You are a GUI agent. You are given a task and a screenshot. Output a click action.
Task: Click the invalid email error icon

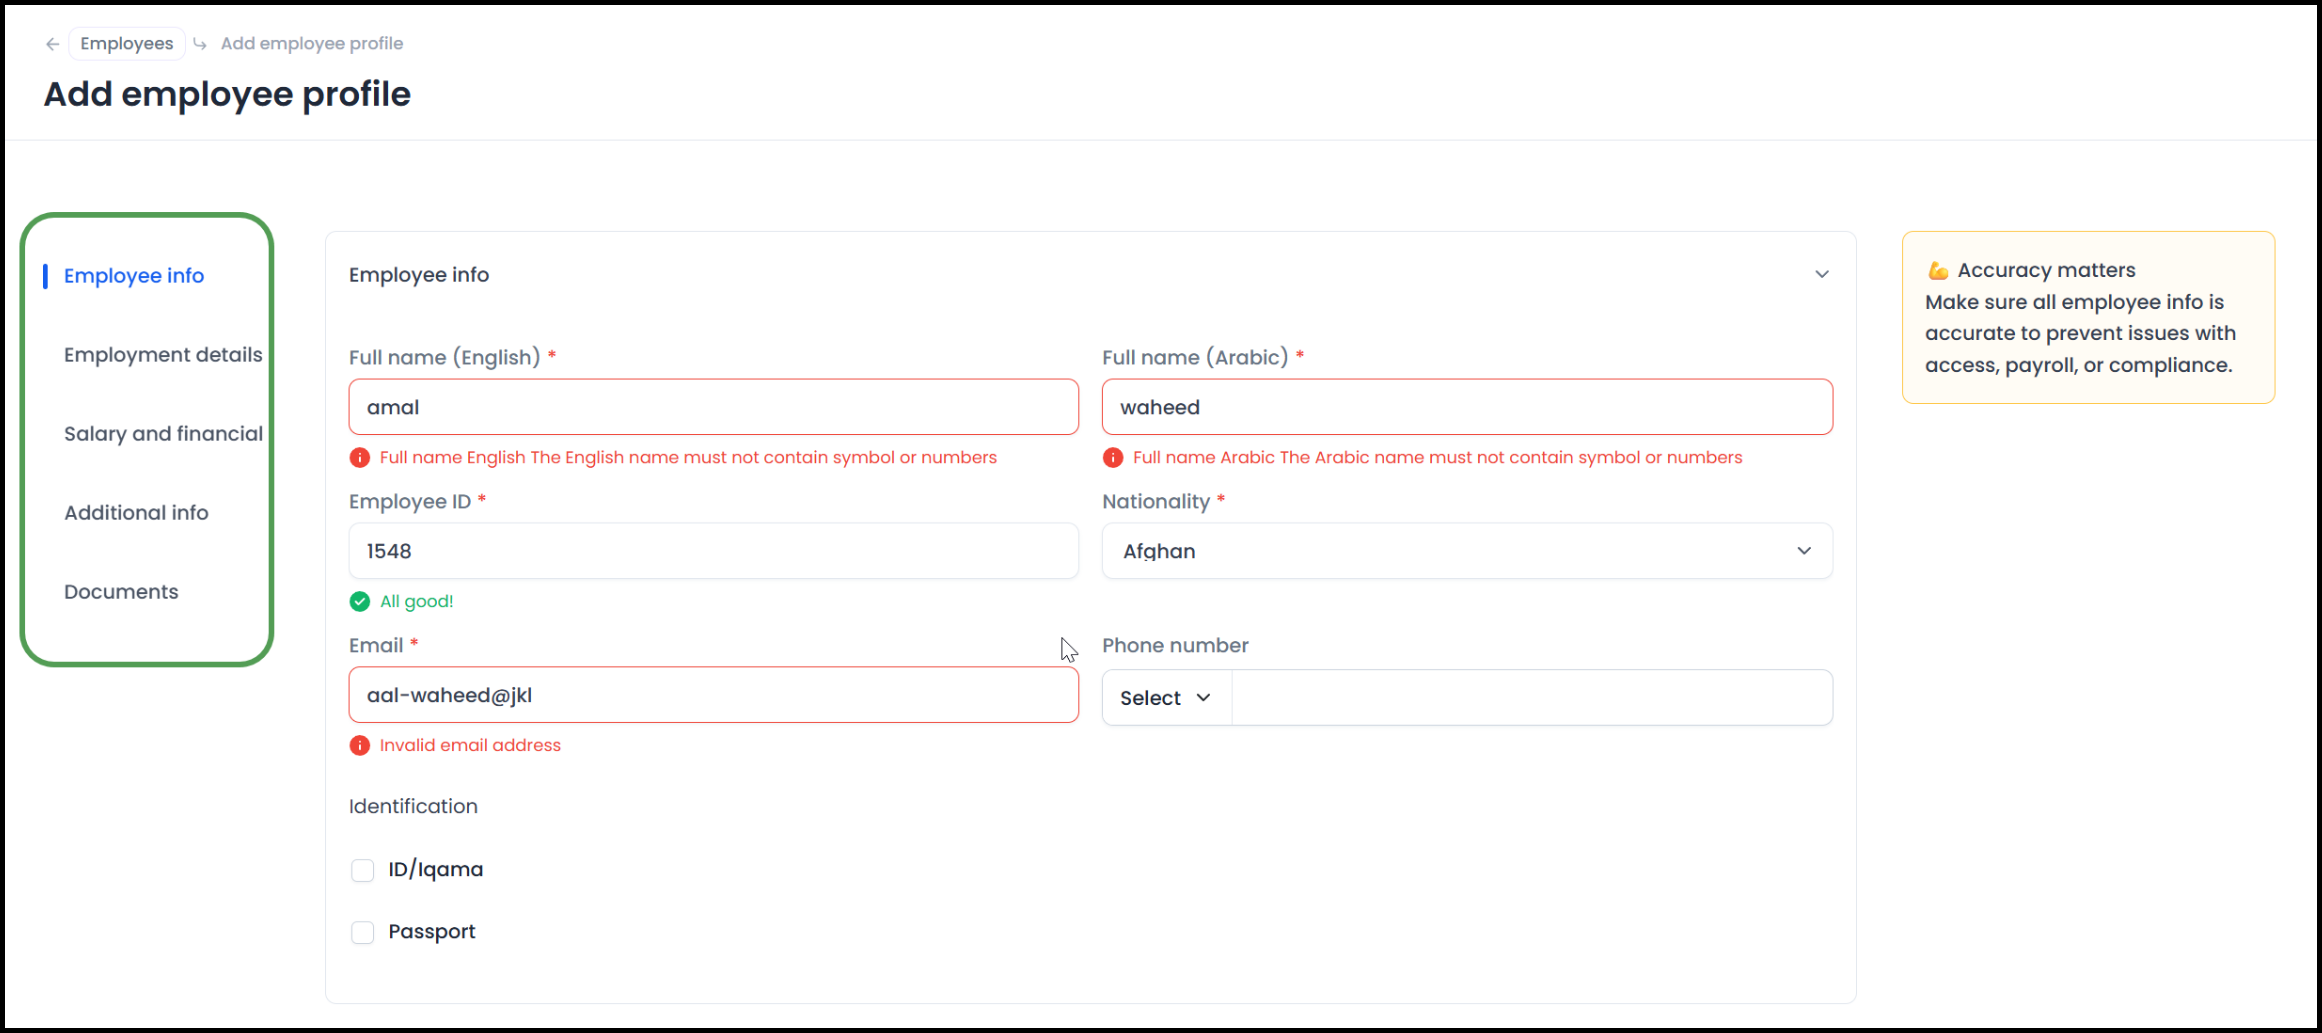360,746
